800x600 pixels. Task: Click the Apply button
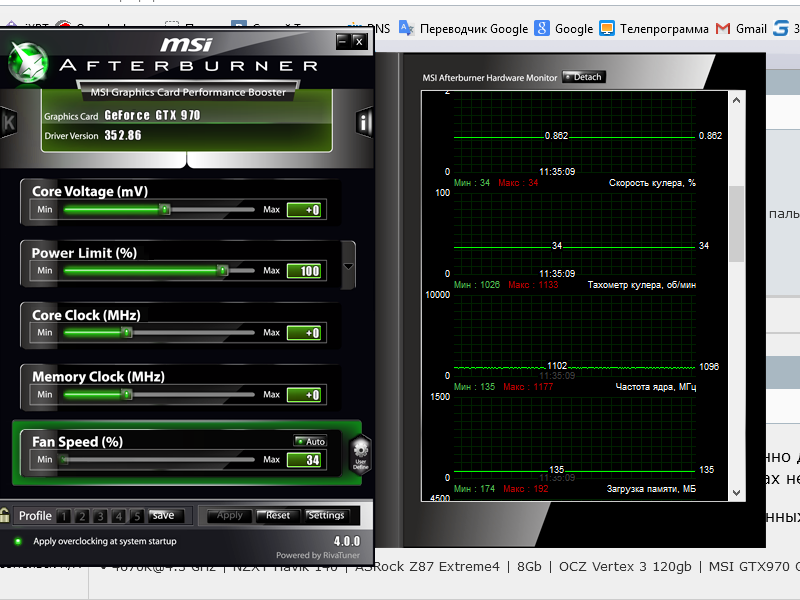230,515
